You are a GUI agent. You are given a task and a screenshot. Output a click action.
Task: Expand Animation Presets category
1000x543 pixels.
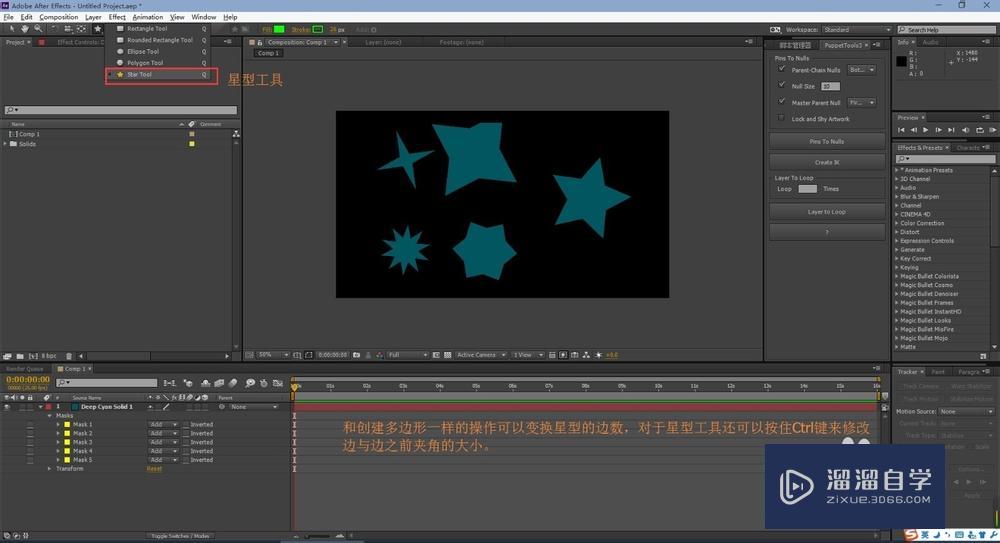(x=897, y=170)
